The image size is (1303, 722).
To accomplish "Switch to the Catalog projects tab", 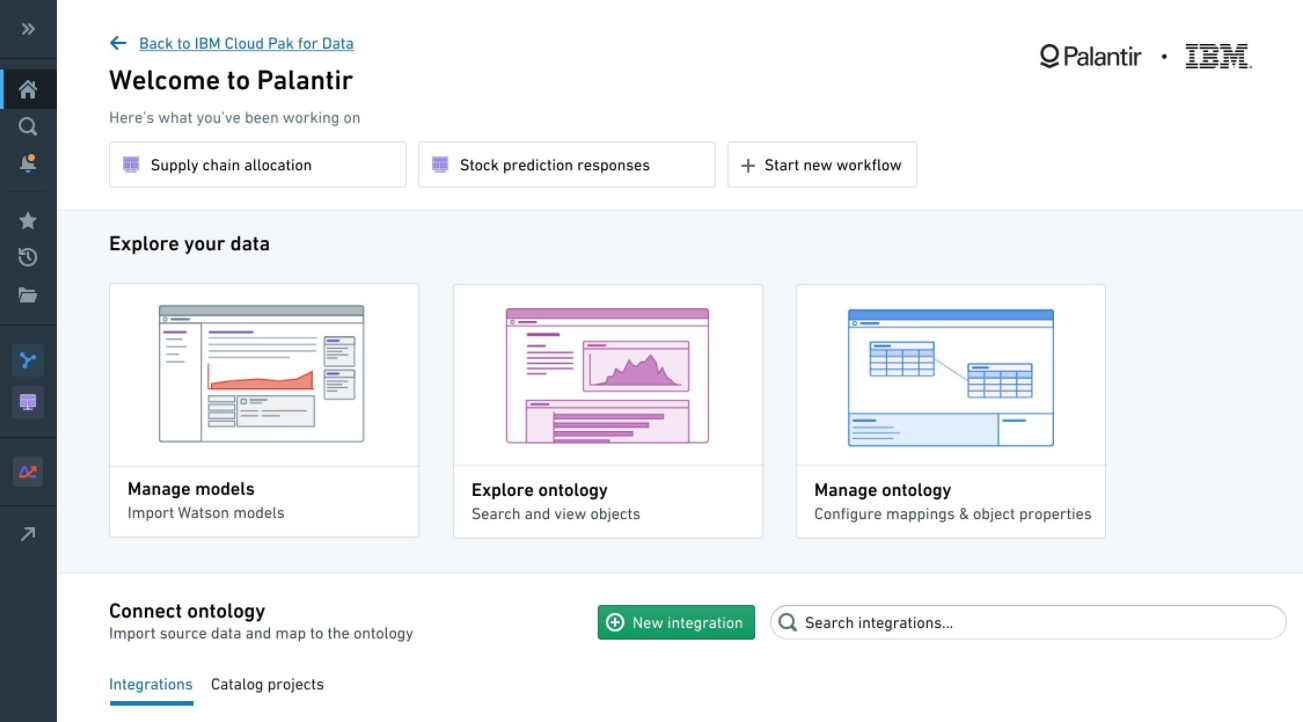I will [267, 685].
